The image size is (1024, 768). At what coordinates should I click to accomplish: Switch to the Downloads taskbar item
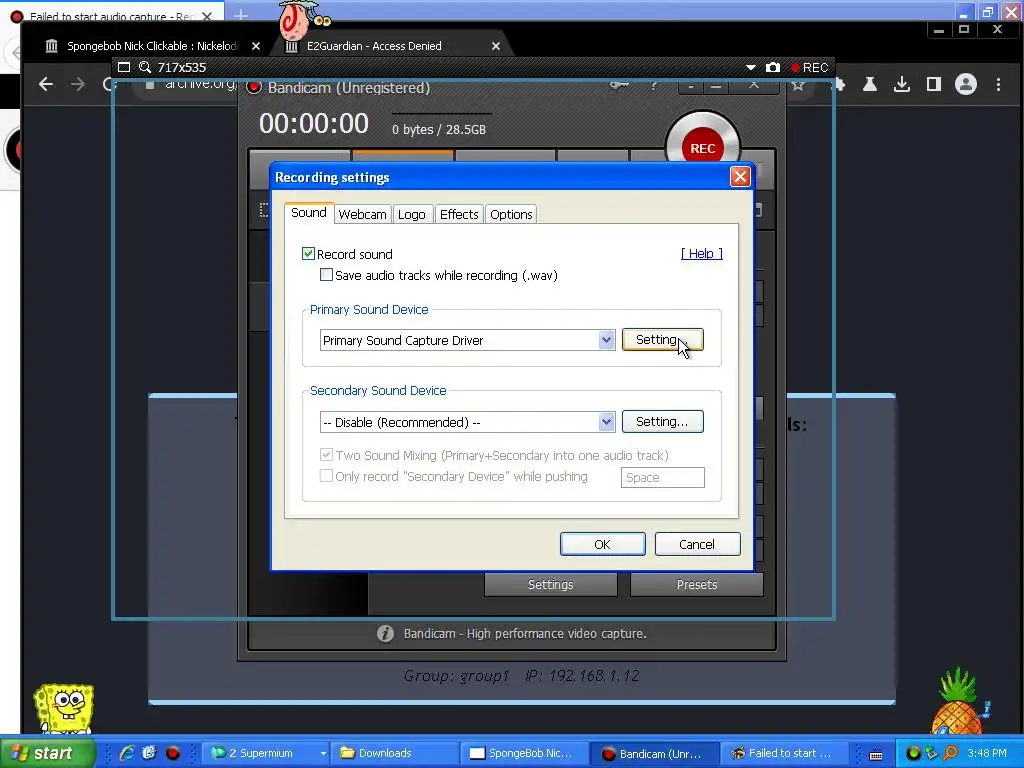(x=394, y=753)
